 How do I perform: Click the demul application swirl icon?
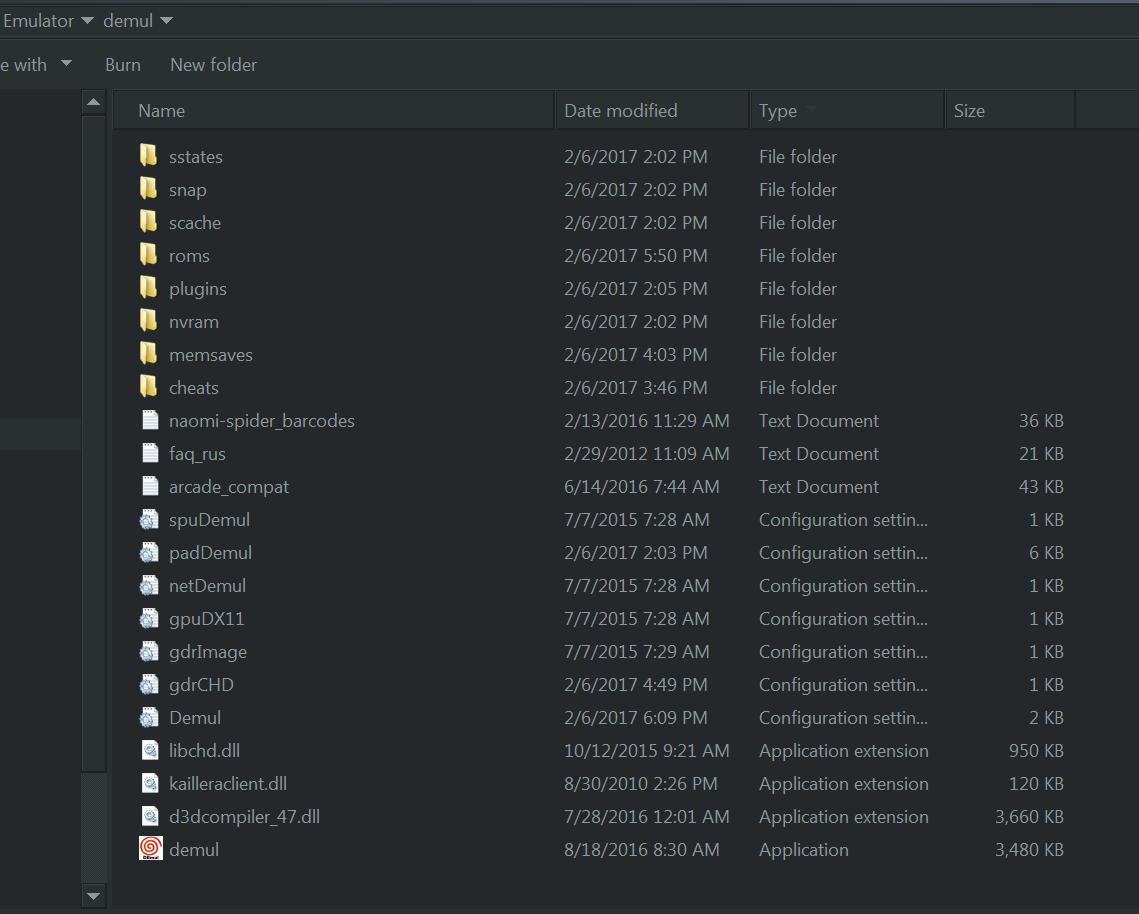pos(150,849)
